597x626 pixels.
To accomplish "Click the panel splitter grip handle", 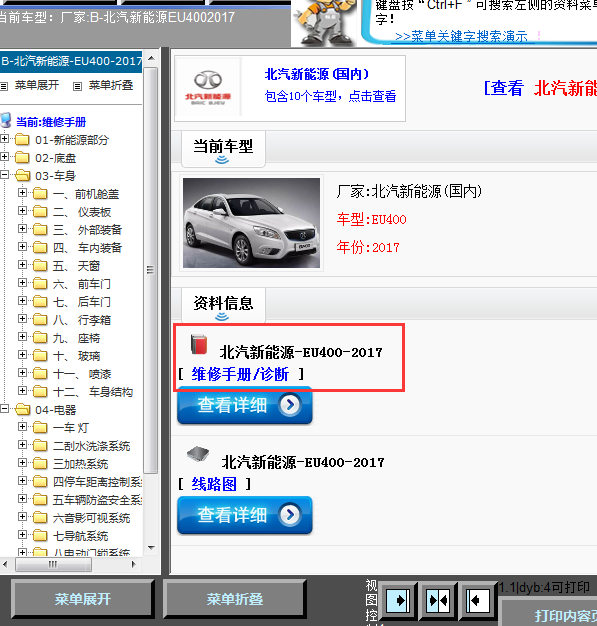I will pos(150,270).
